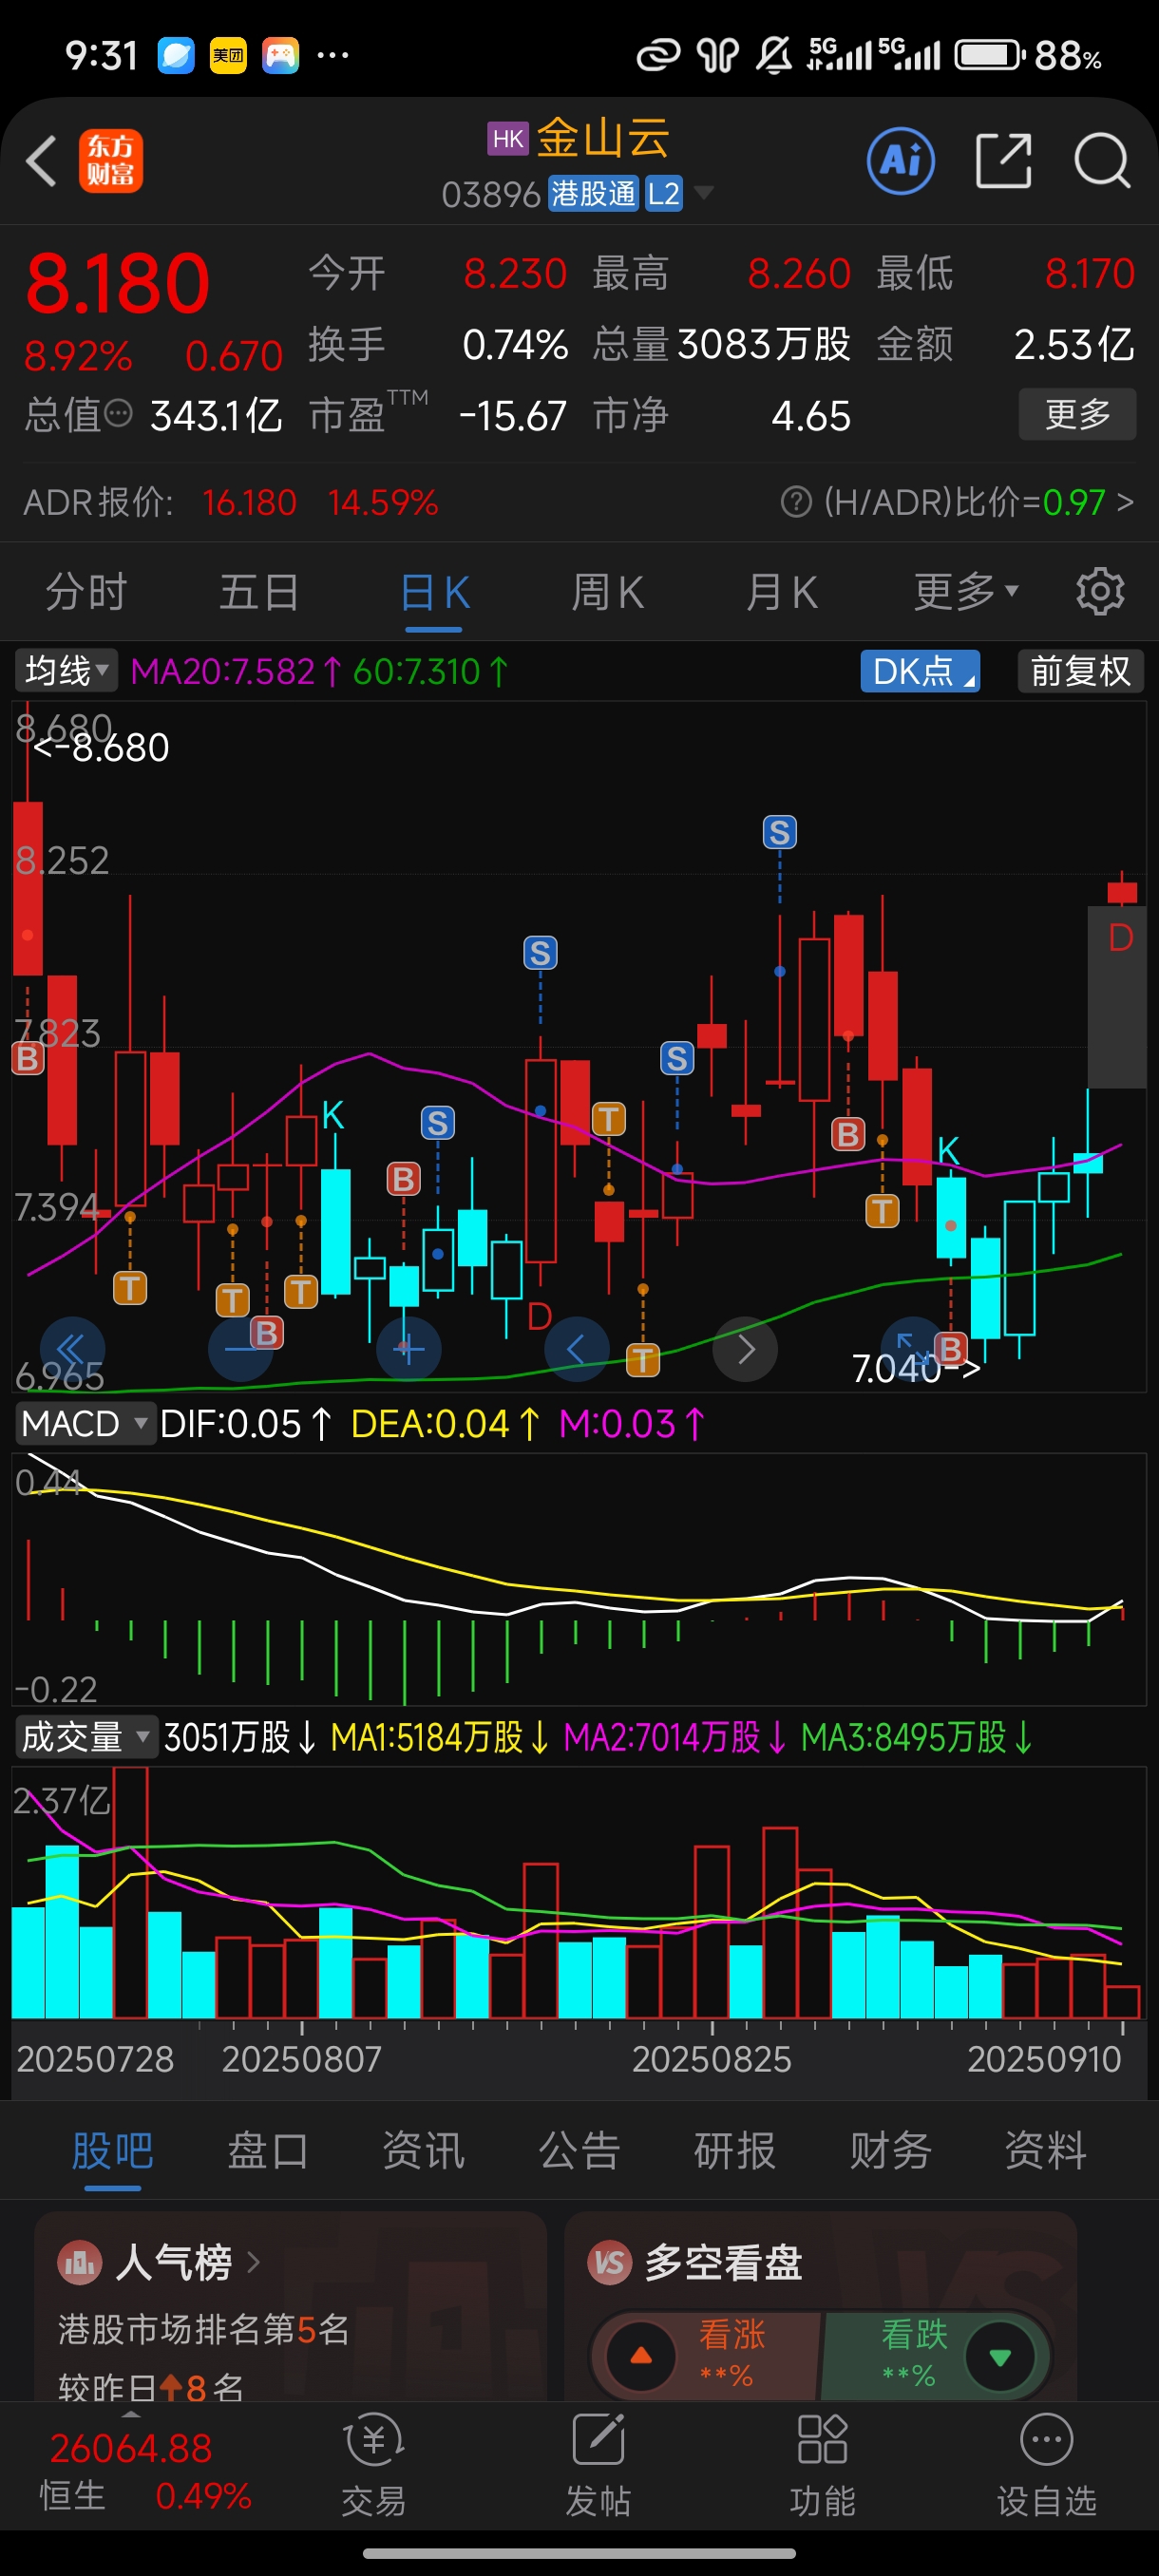This screenshot has height=2576, width=1159.
Task: Open 均线 indicator dropdown
Action: click(x=66, y=670)
